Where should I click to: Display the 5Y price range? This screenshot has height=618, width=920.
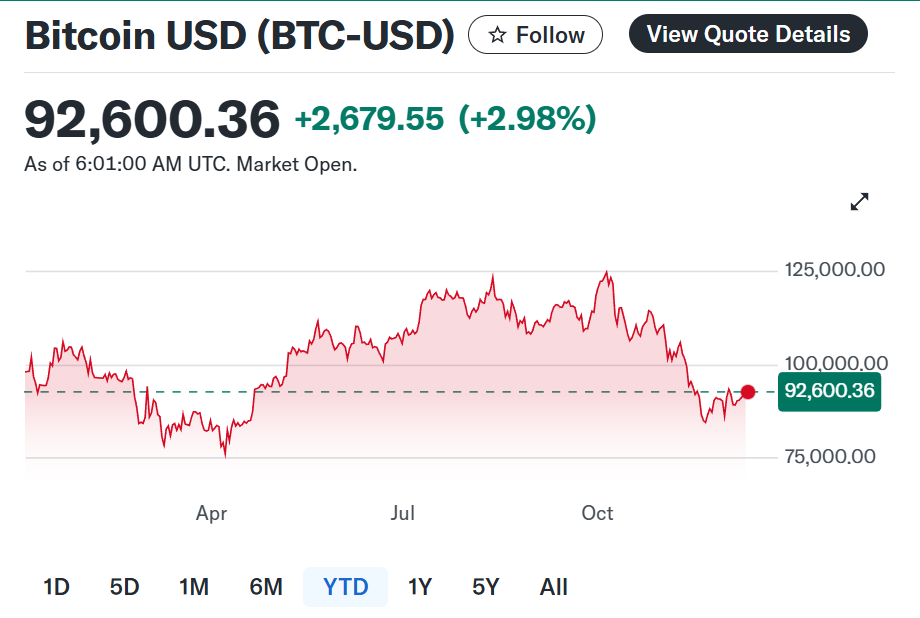click(x=486, y=587)
